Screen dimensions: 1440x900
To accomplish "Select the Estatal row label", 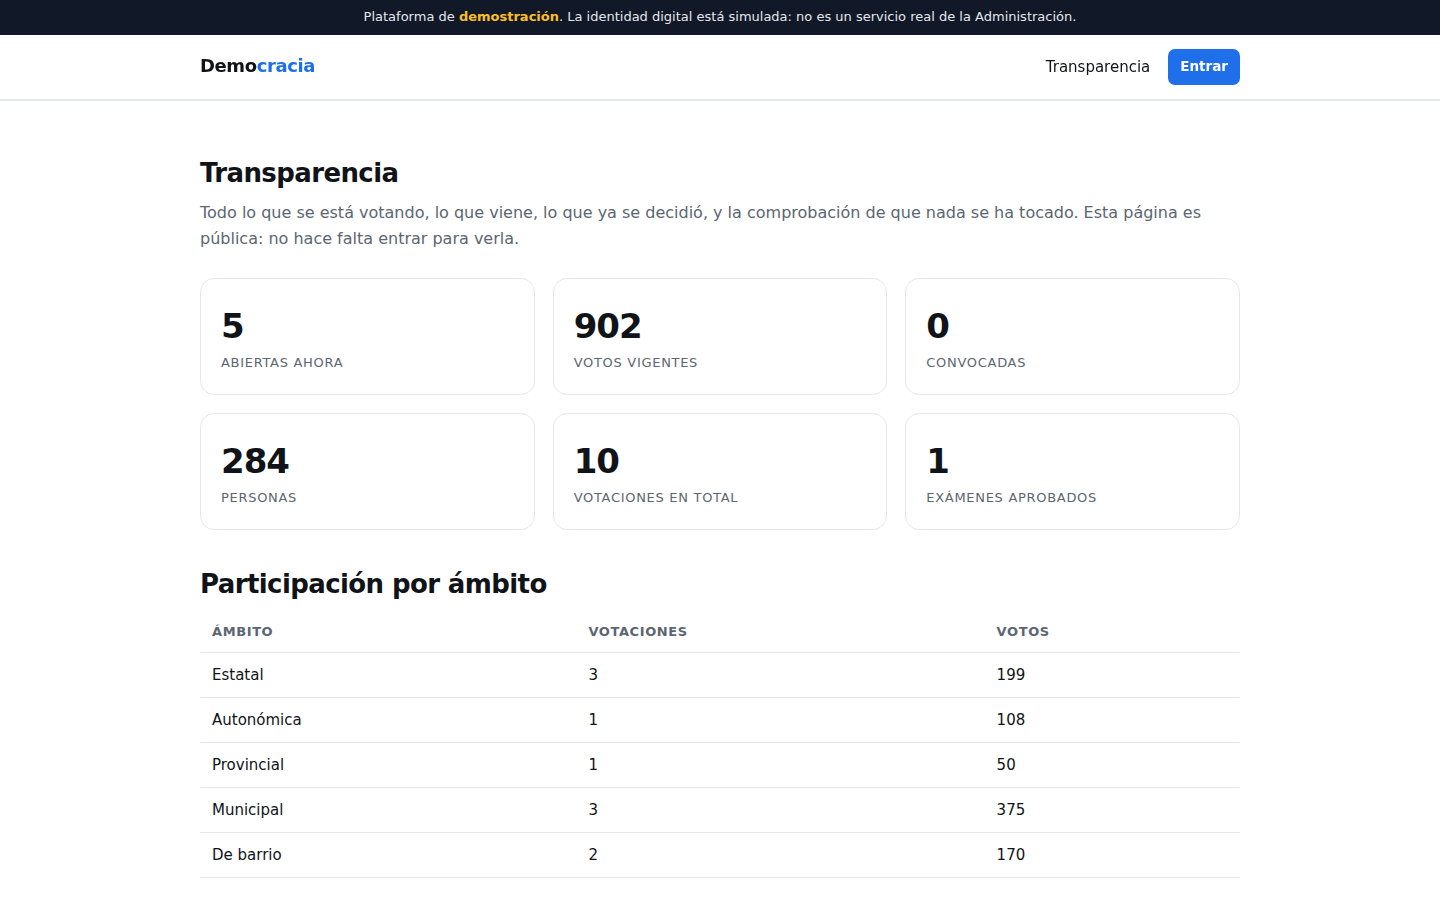I will click(238, 675).
